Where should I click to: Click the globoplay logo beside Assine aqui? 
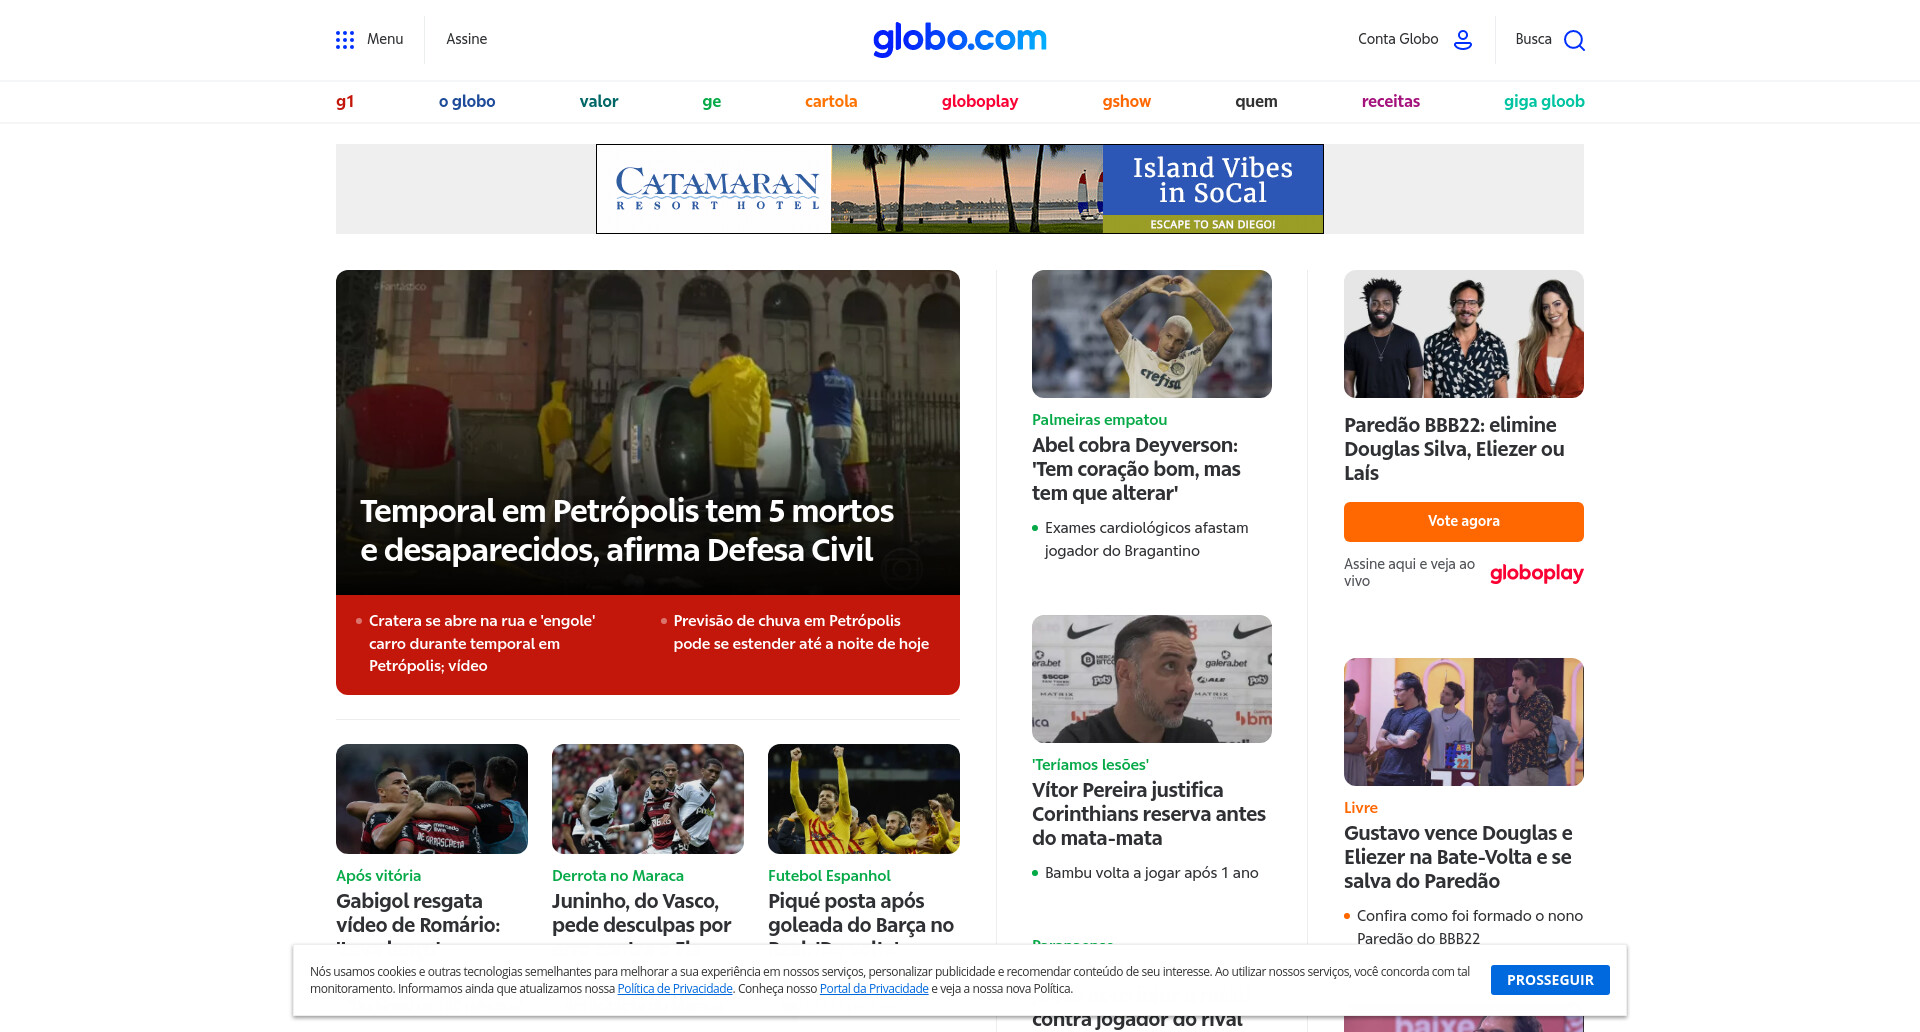pyautogui.click(x=1536, y=573)
